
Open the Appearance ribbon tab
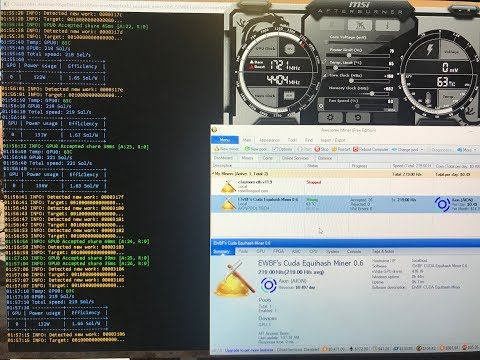click(269, 140)
